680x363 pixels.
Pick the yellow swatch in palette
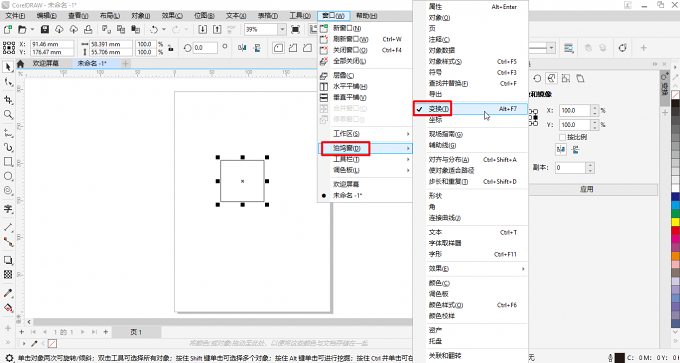tap(675, 222)
